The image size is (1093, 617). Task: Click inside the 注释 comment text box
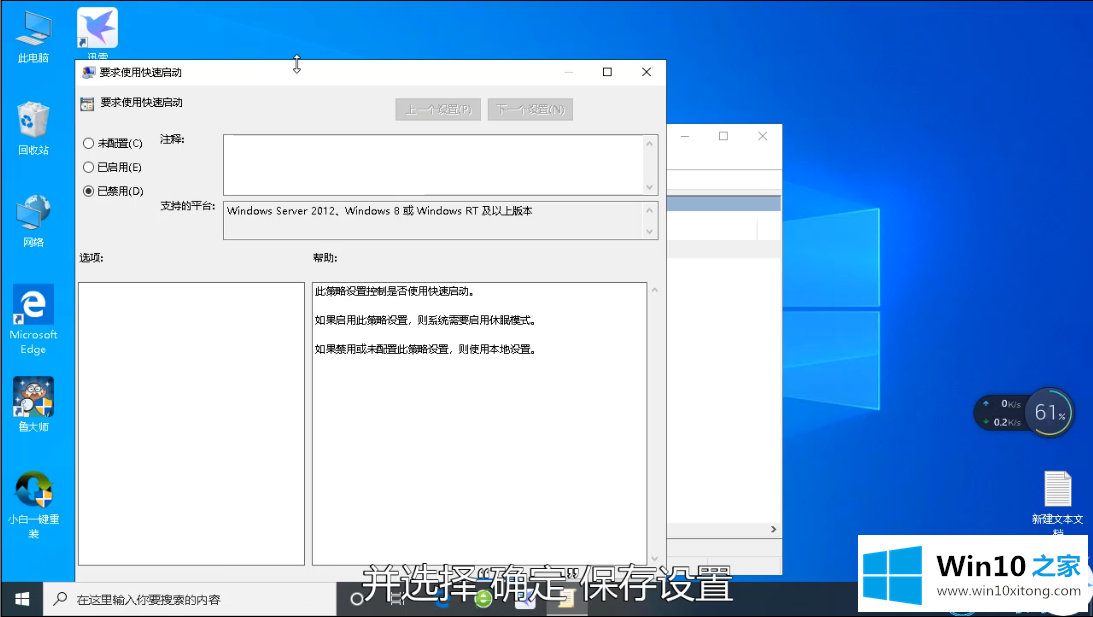(x=433, y=165)
